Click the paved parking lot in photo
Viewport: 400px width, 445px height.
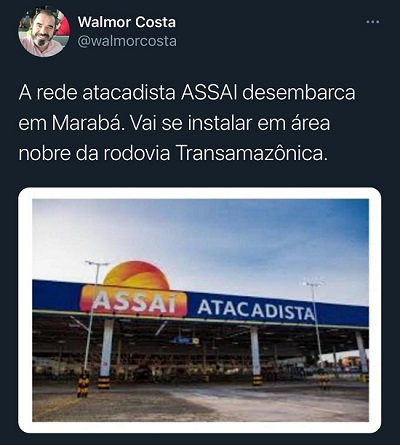pyautogui.click(x=200, y=402)
